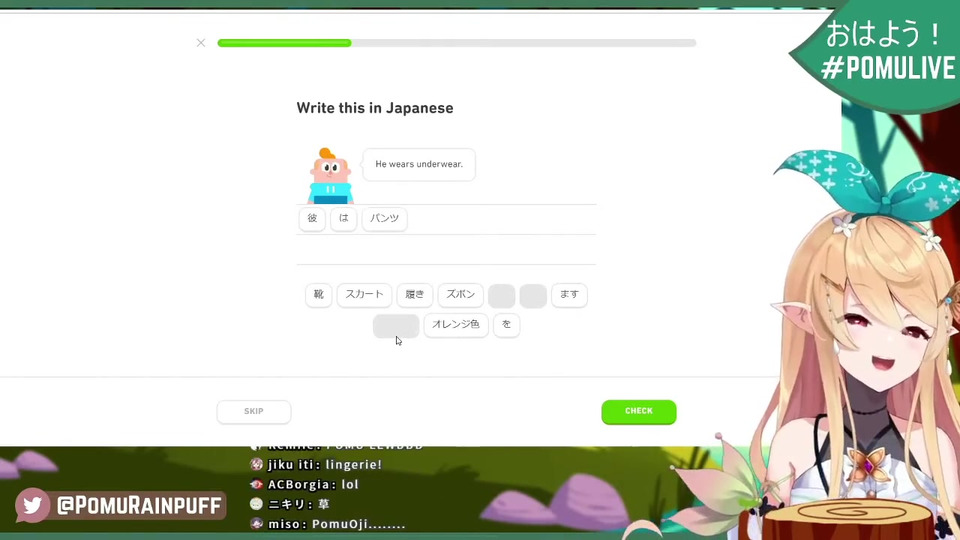Remove the placed 彼 word tile
Screen dimensions: 960x540
tap(312, 219)
